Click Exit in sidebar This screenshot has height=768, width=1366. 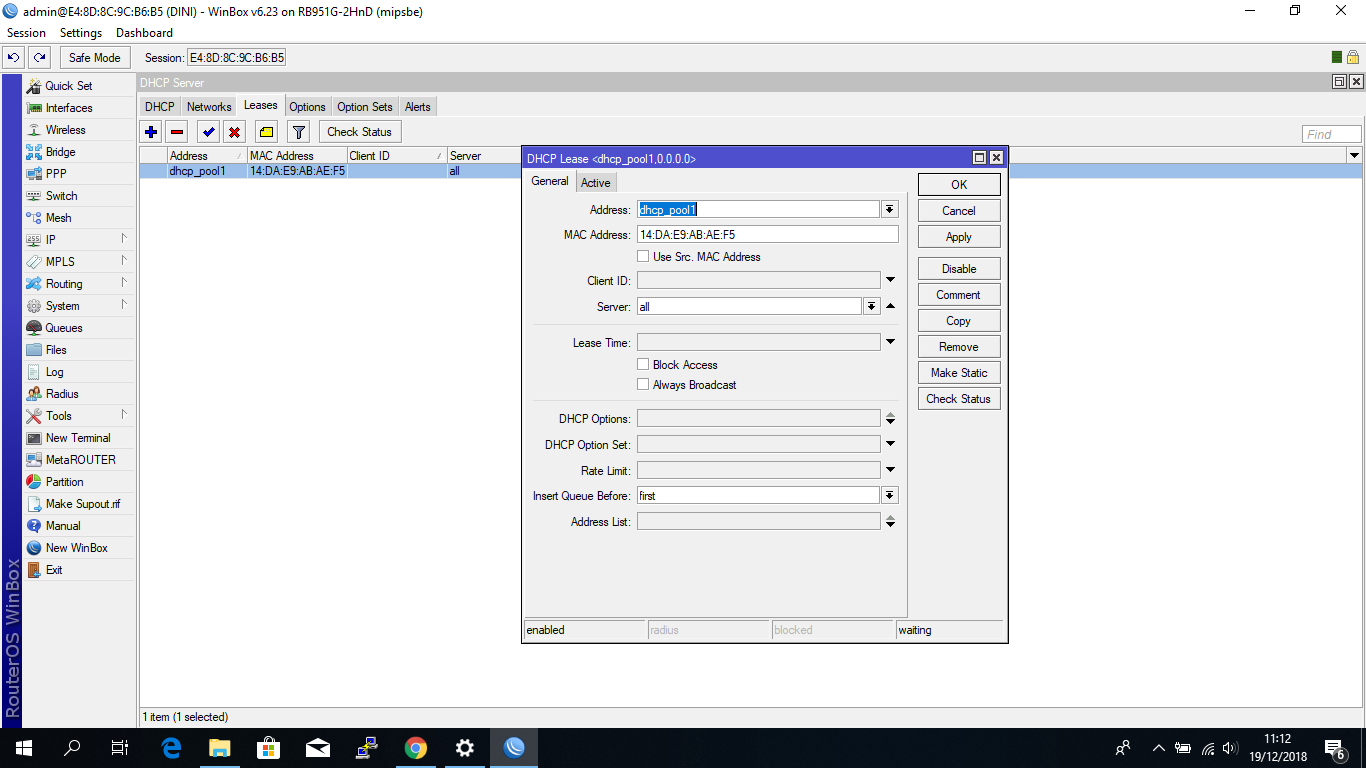[78, 570]
